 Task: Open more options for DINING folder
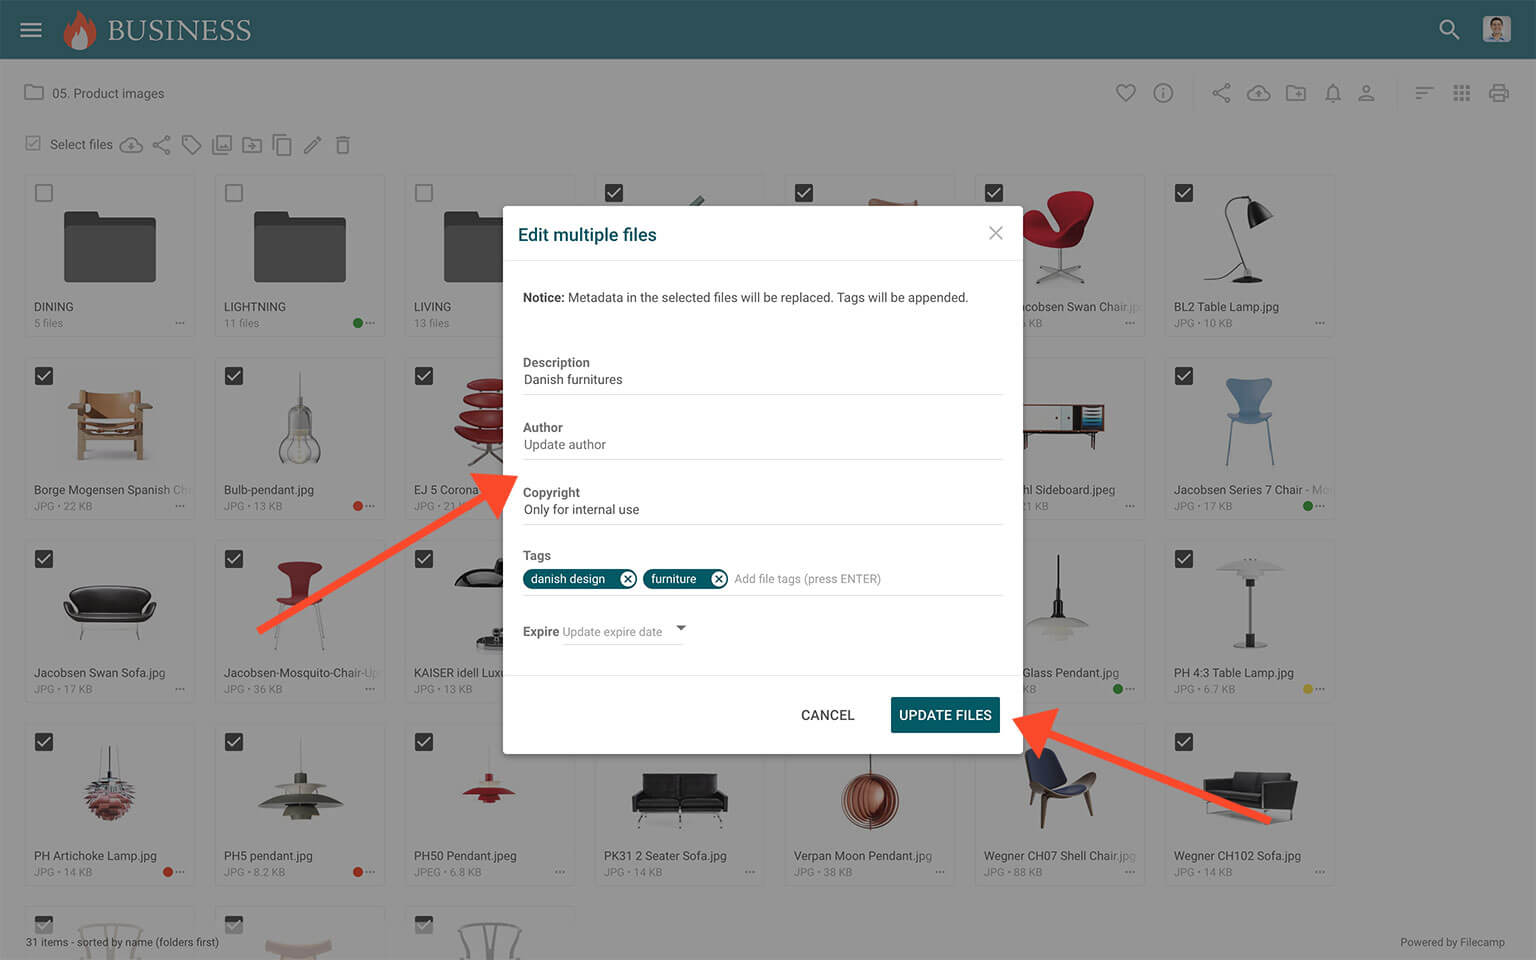(180, 323)
